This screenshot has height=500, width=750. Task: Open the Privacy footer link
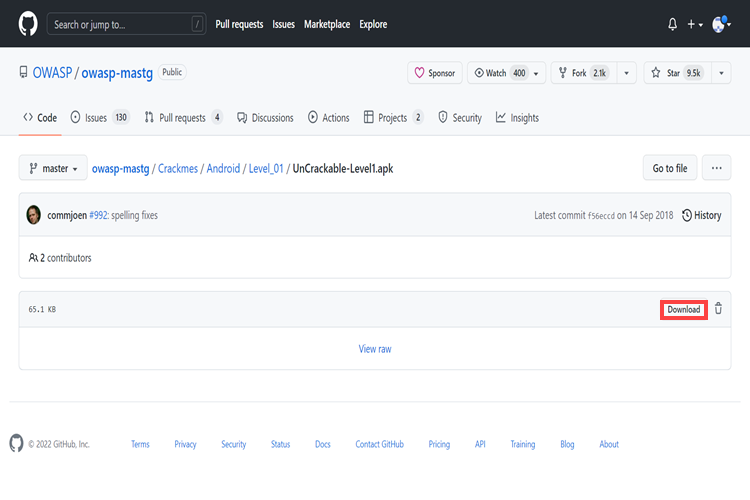185,444
